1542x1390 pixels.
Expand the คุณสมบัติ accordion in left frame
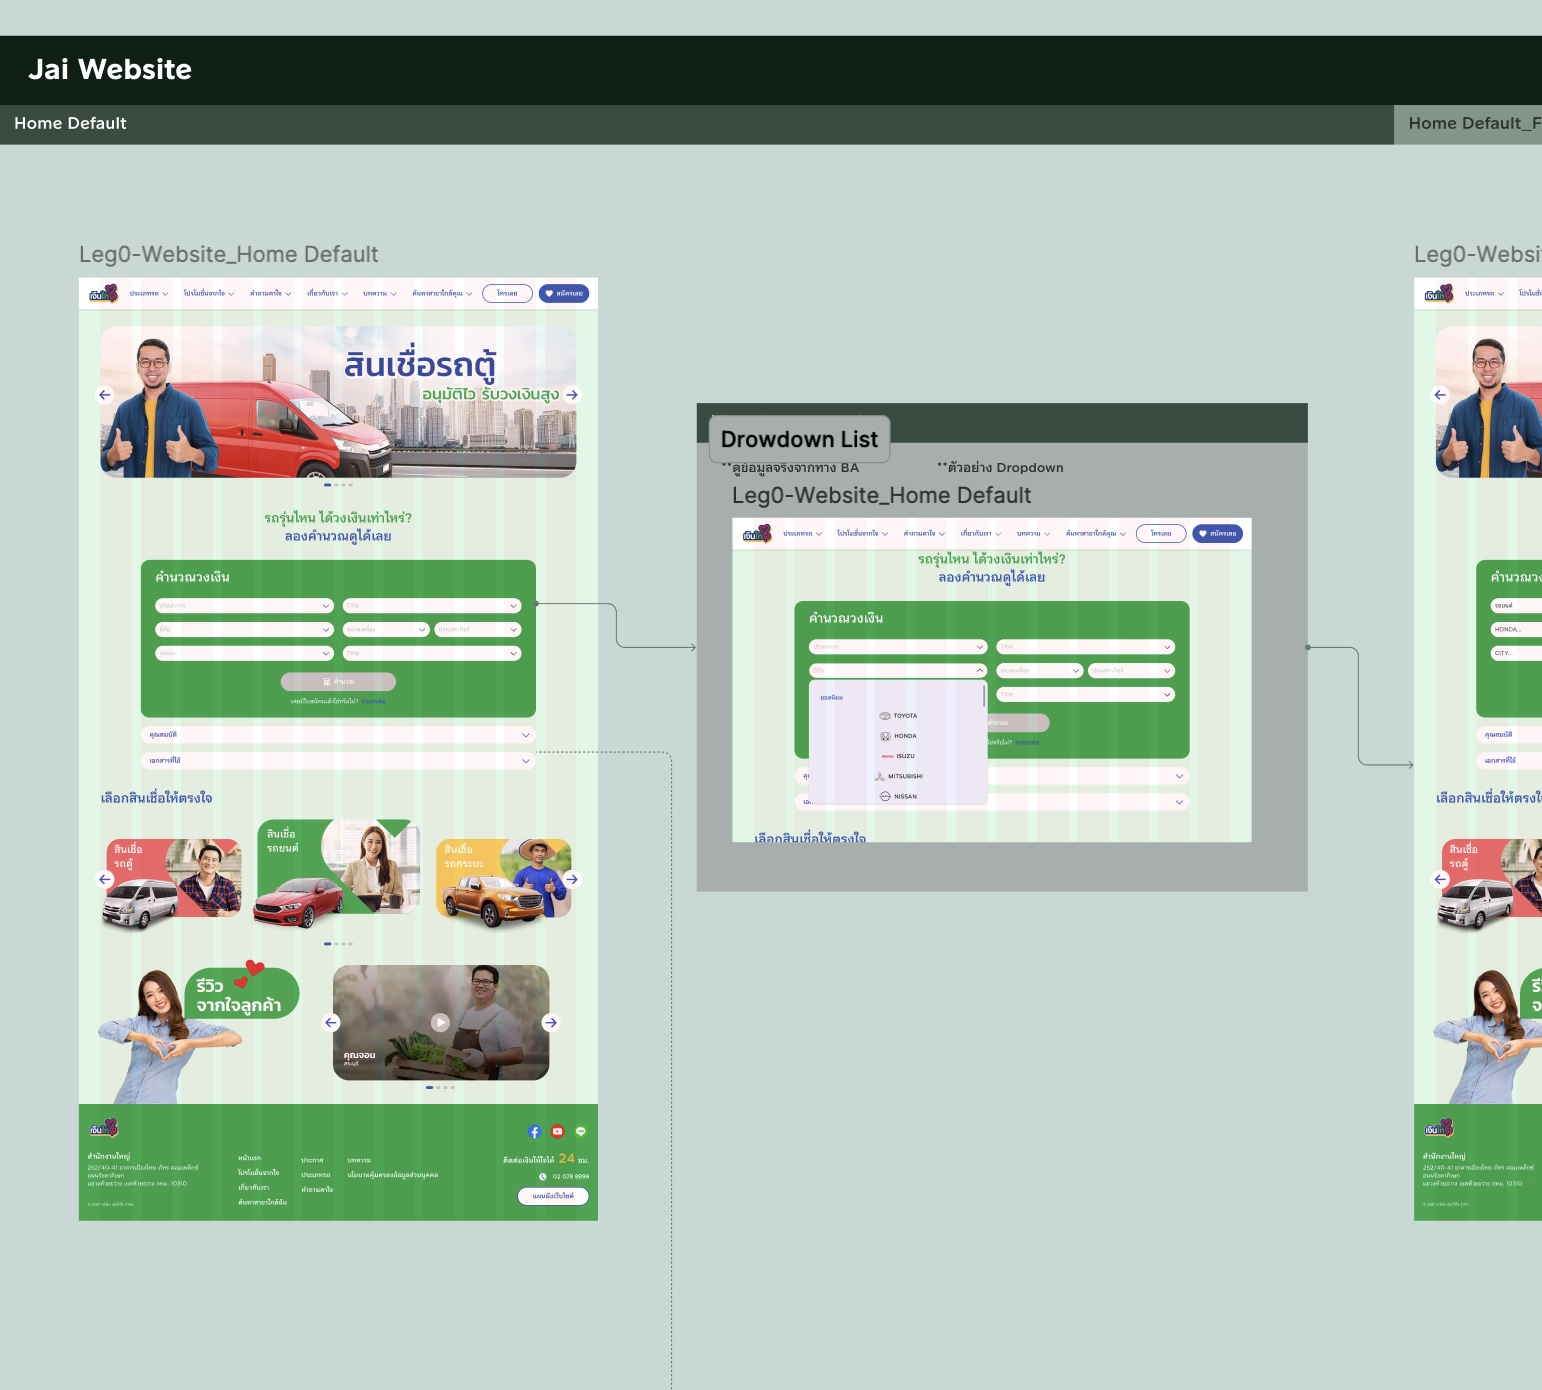tap(338, 735)
